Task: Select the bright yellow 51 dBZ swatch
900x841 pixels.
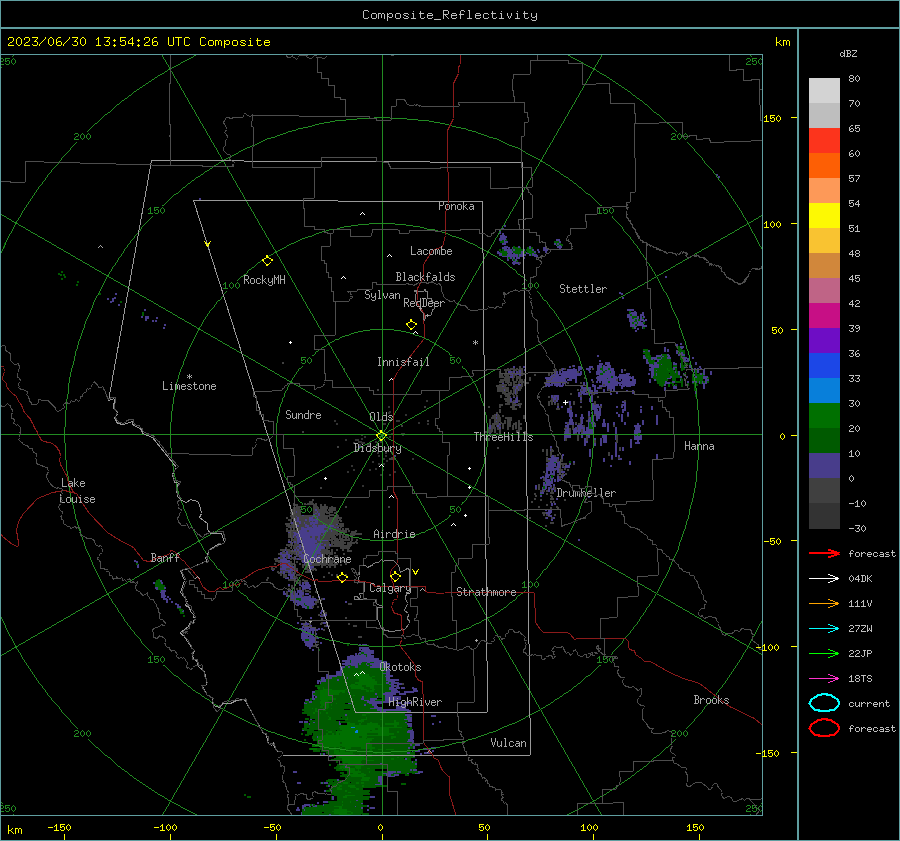Action: pyautogui.click(x=824, y=215)
